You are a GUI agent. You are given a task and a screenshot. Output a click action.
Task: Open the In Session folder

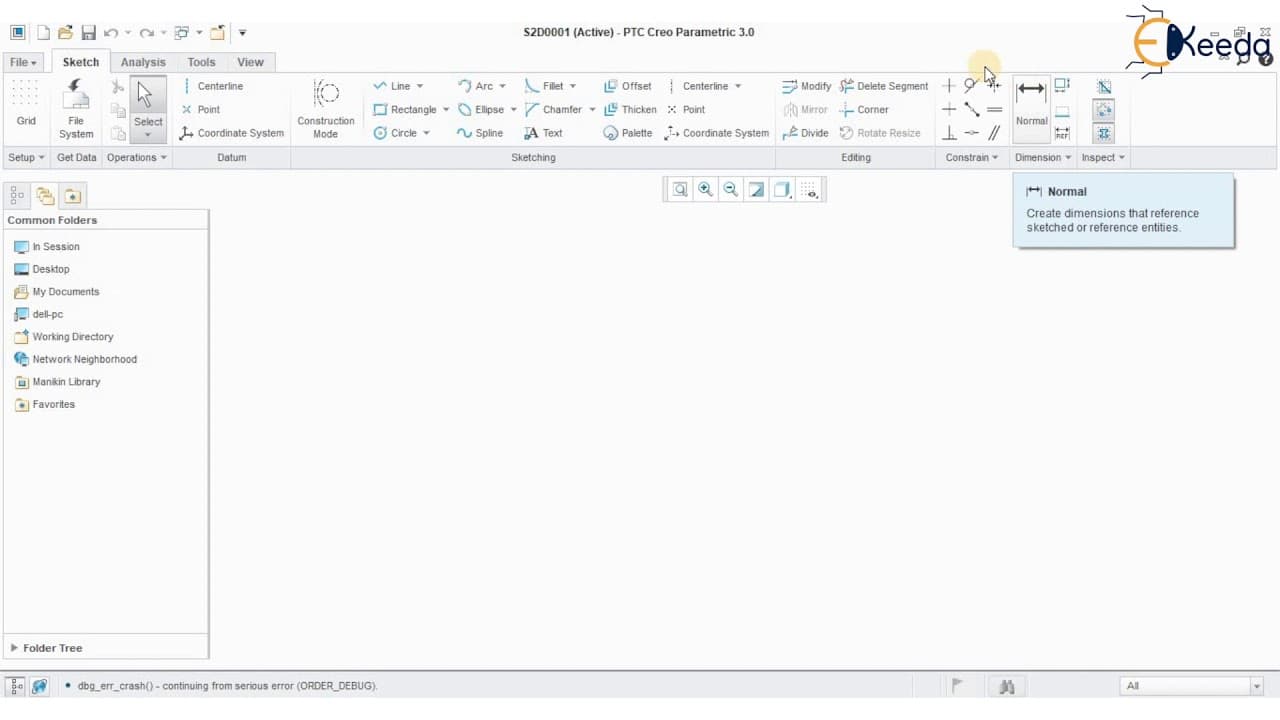click(x=47, y=247)
